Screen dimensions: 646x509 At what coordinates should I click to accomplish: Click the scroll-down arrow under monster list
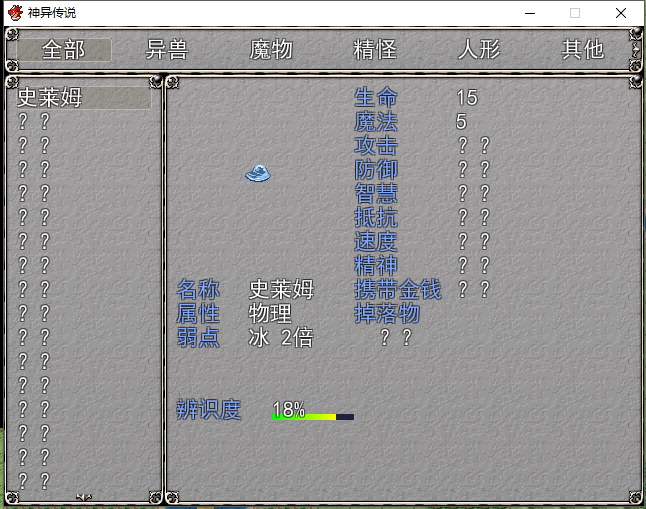tap(84, 497)
